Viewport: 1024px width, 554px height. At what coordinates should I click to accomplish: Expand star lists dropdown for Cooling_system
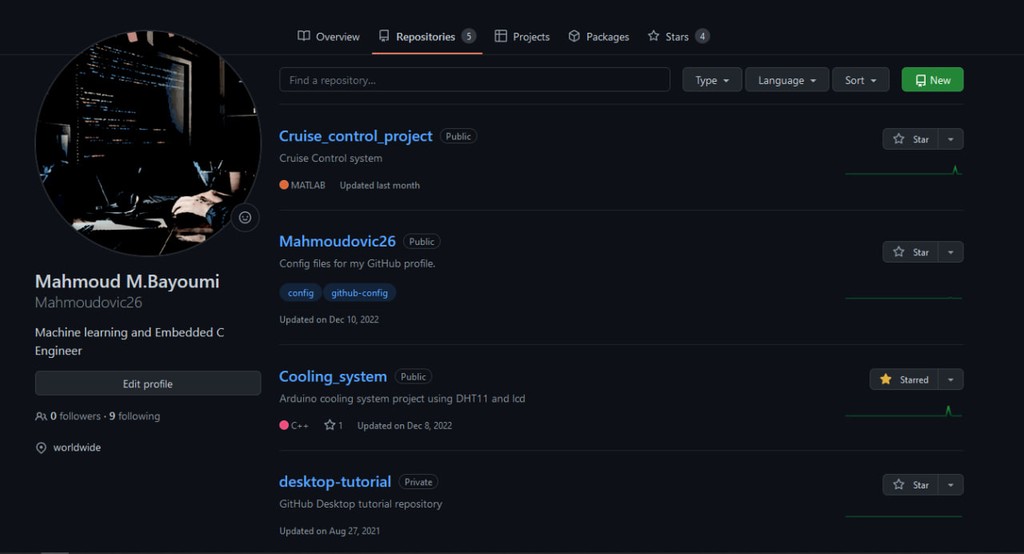[951, 379]
